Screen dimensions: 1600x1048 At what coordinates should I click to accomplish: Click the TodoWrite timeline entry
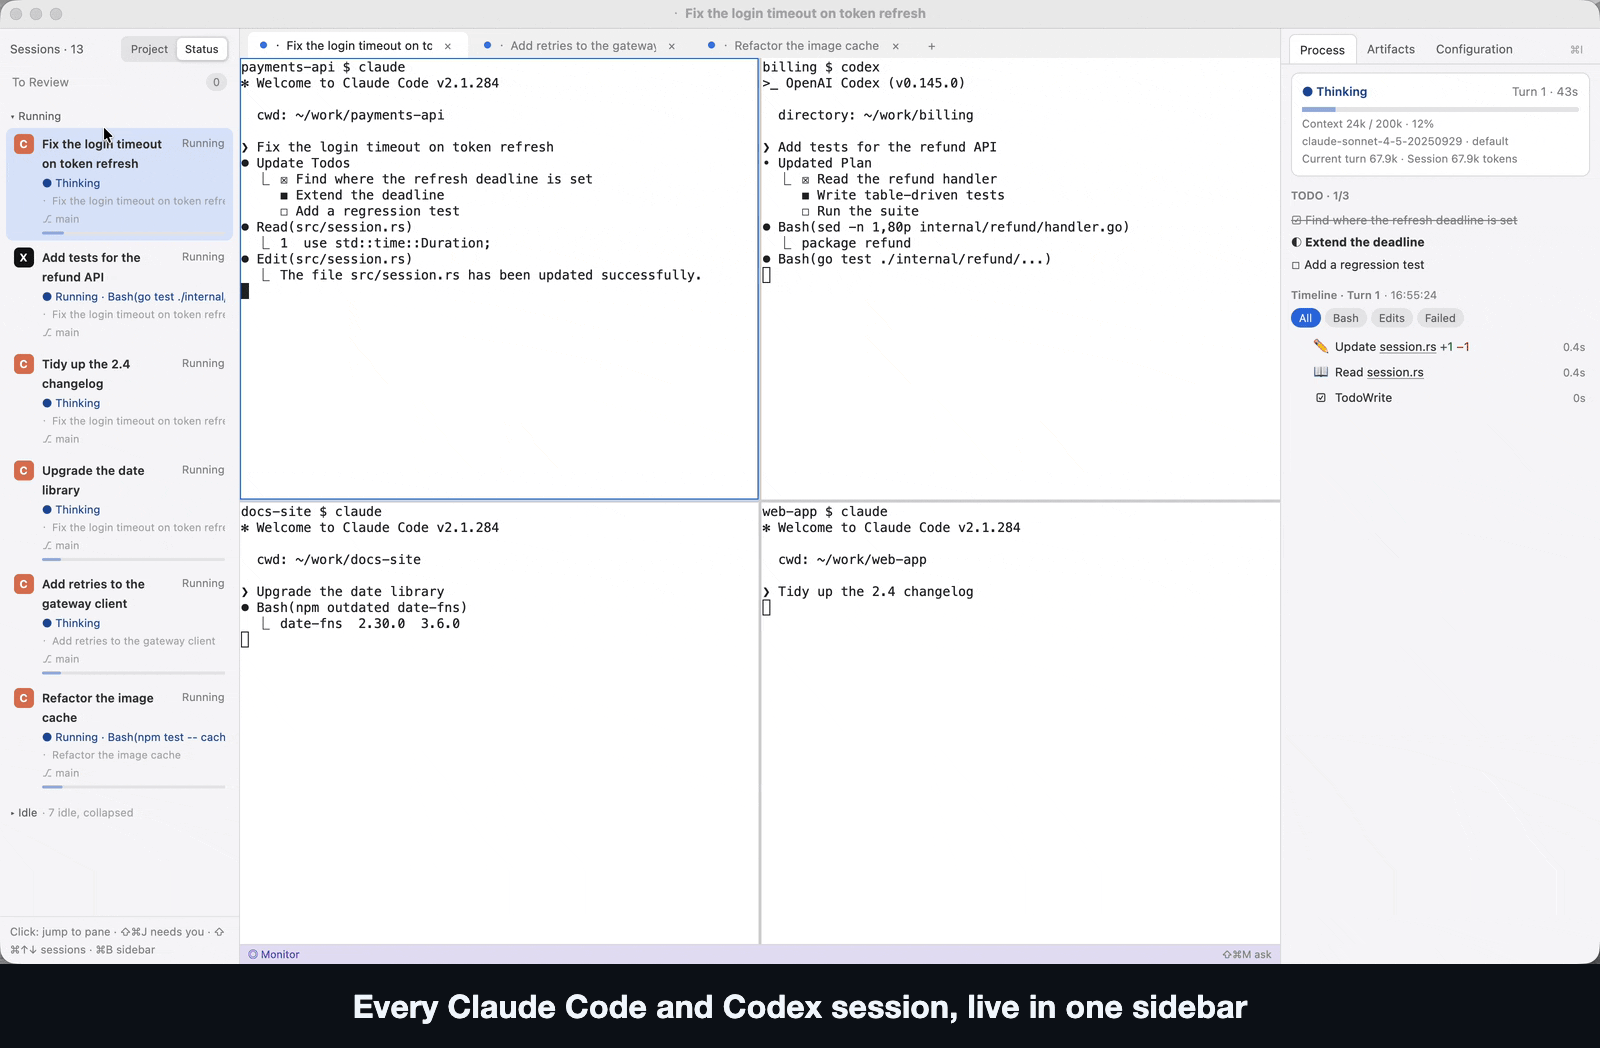point(1440,398)
